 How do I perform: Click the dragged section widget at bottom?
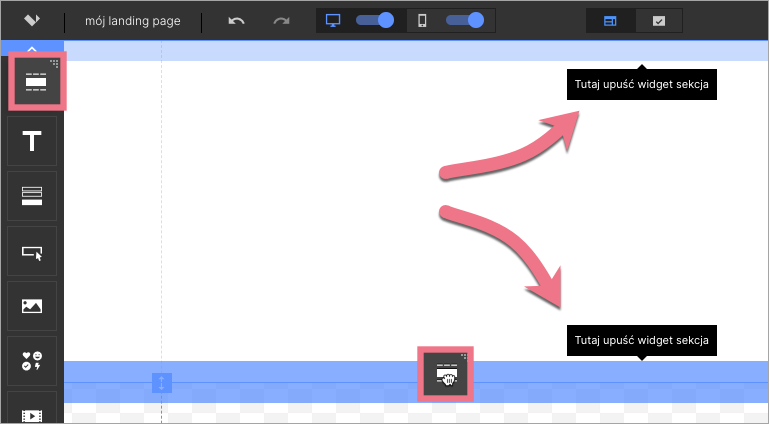444,373
